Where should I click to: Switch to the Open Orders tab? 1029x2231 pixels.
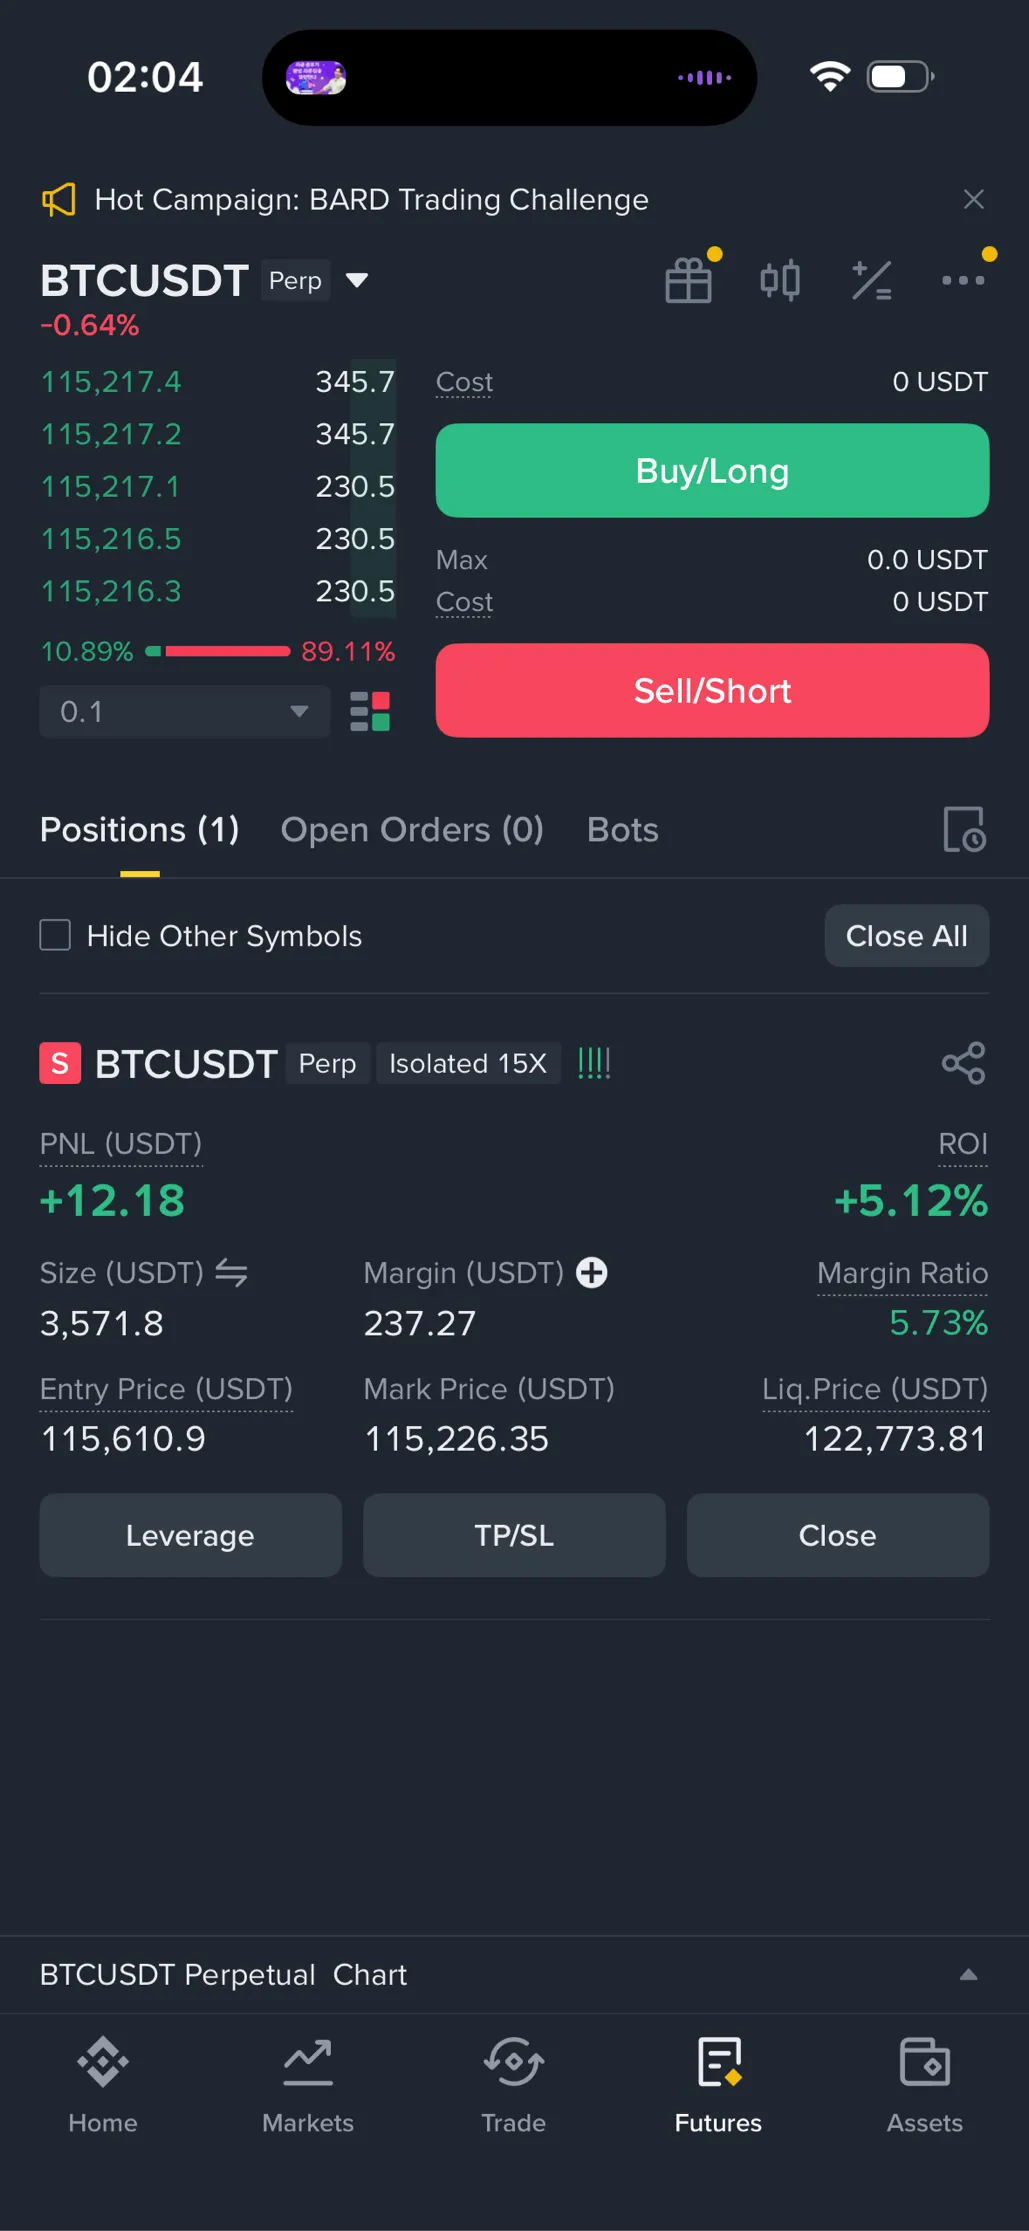pyautogui.click(x=412, y=830)
